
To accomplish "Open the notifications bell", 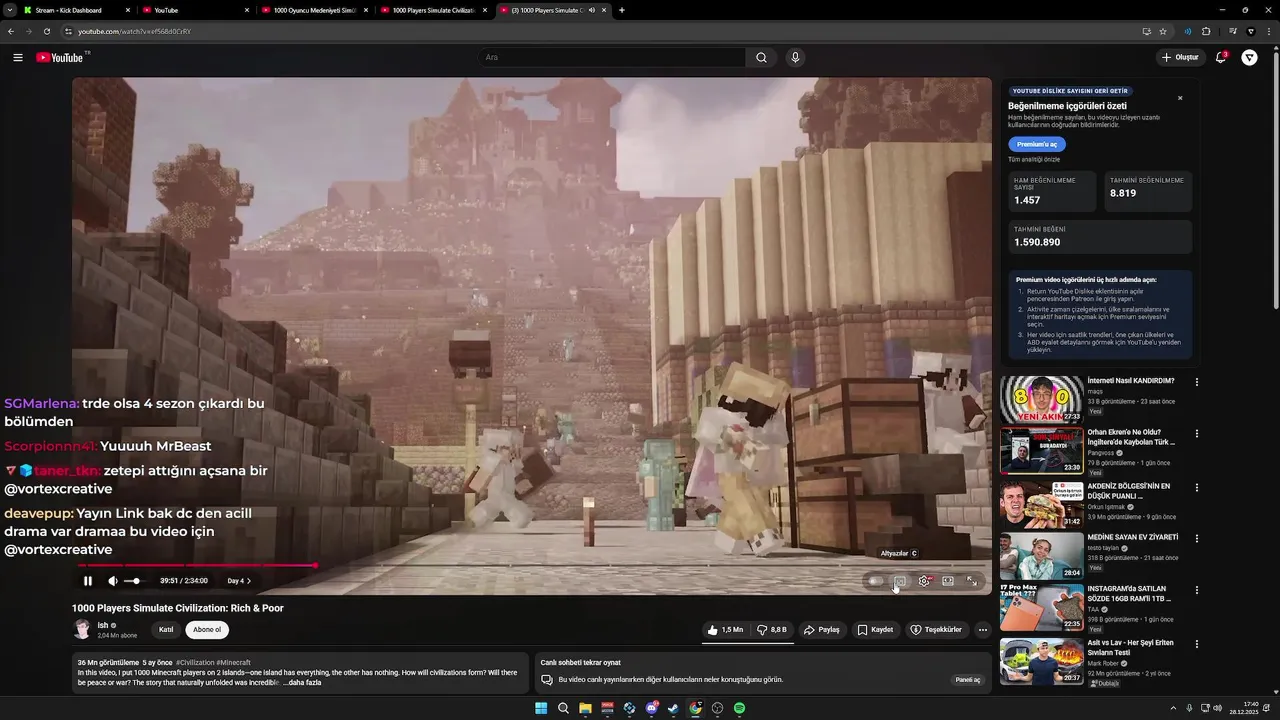I will 1221,58.
